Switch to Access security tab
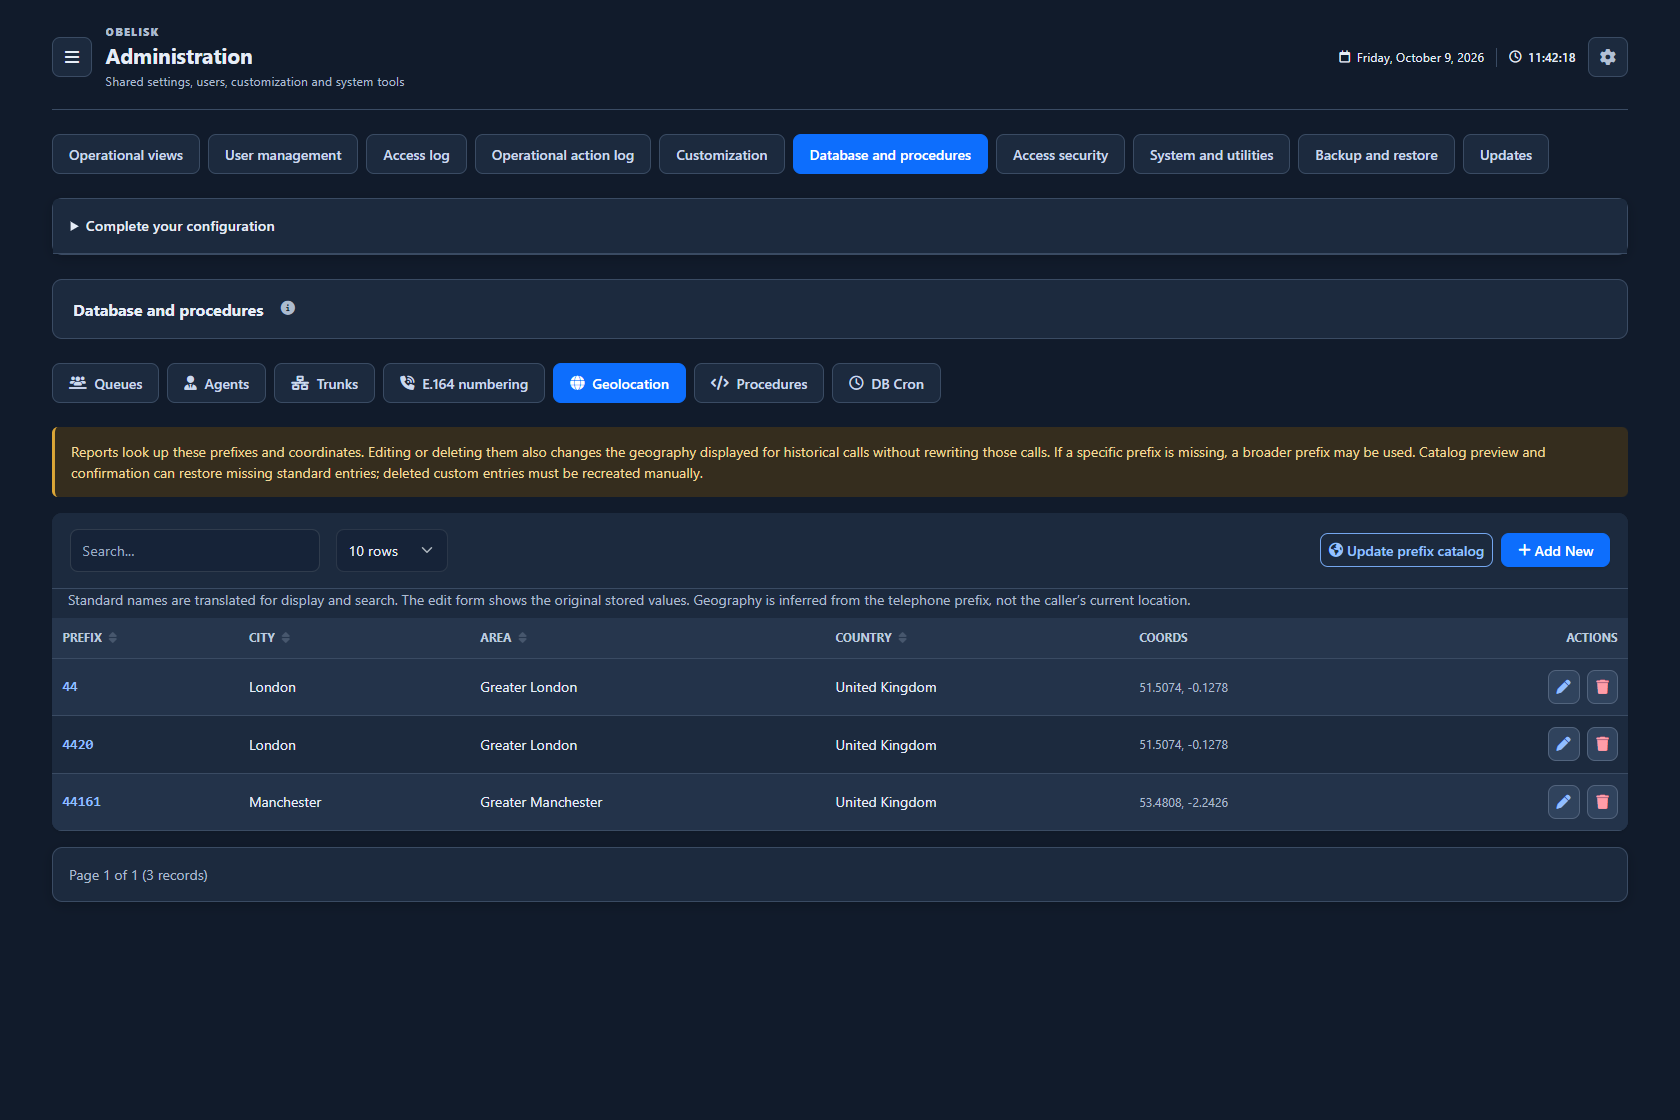This screenshot has height=1120, width=1680. pos(1060,154)
